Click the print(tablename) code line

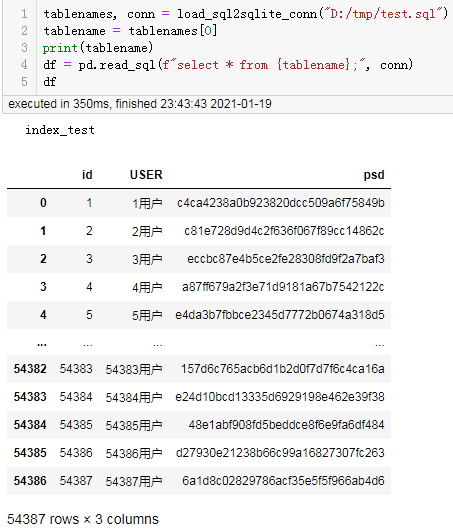98,48
